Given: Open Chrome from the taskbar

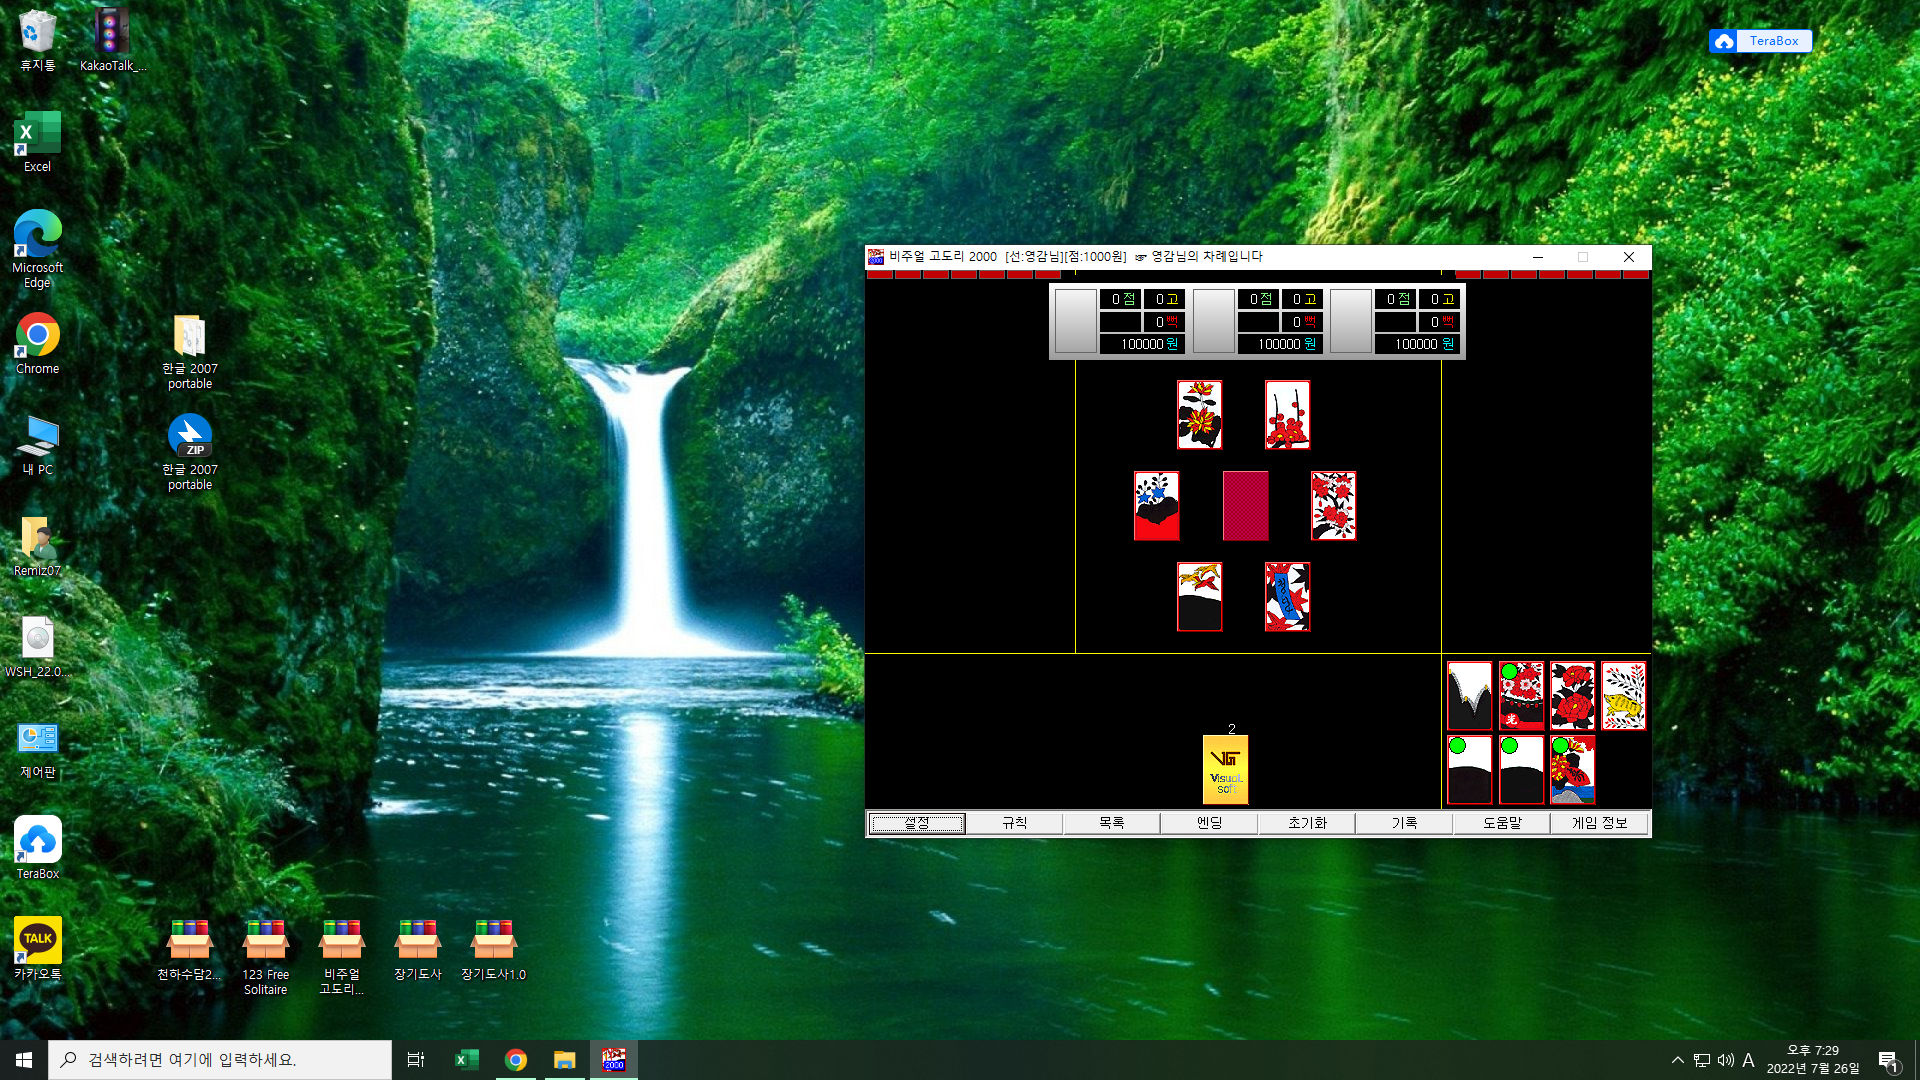Looking at the screenshot, I should [x=515, y=1059].
